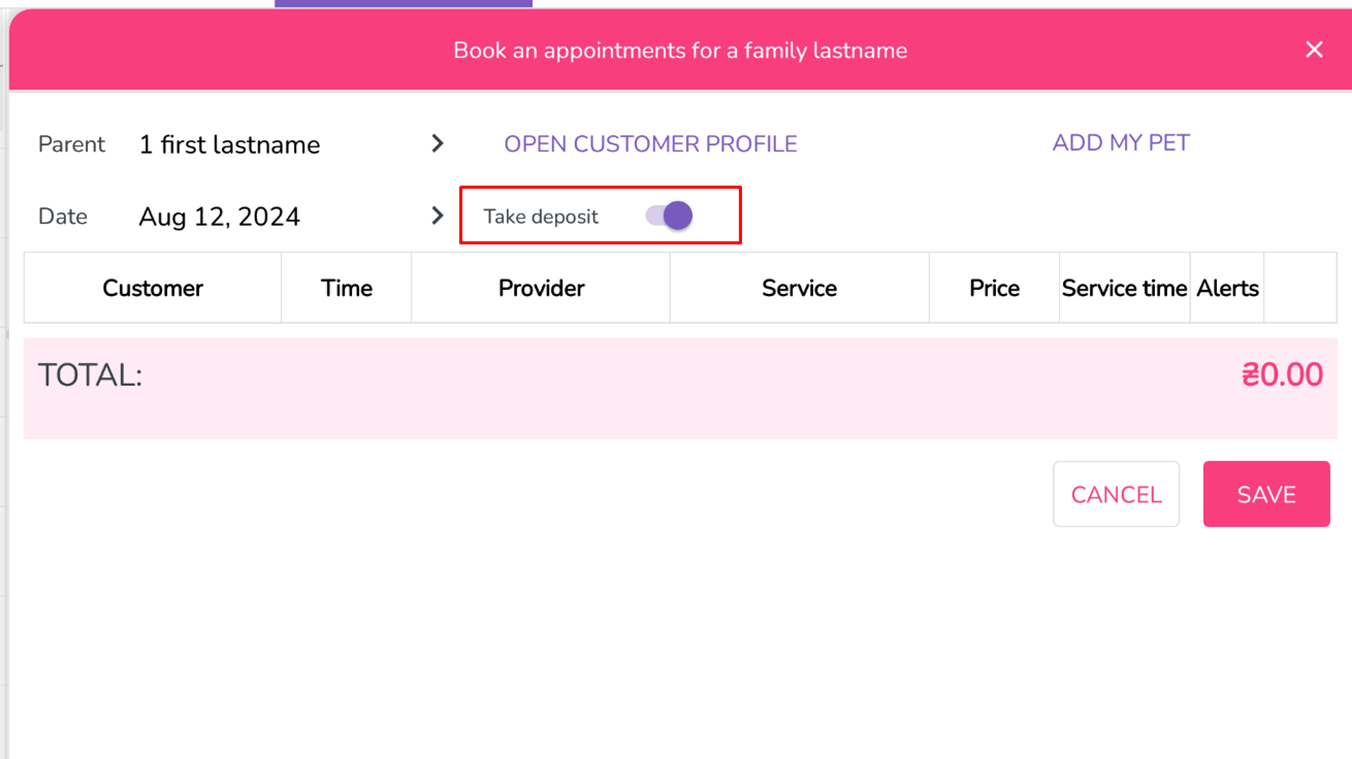Viewport: 1352px width, 759px height.
Task: Cancel the appointment booking
Action: click(1116, 494)
